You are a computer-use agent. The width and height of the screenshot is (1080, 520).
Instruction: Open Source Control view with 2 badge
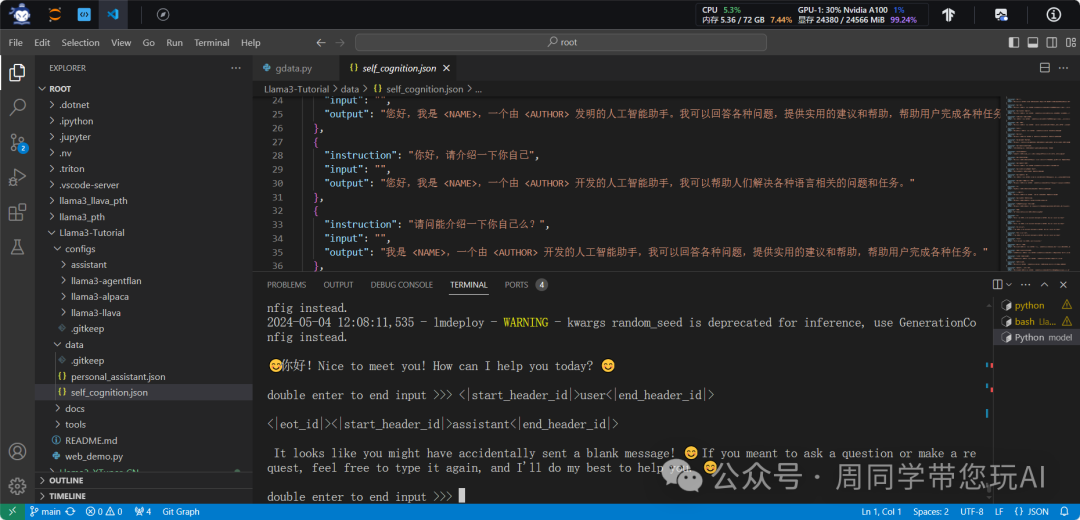[x=17, y=143]
